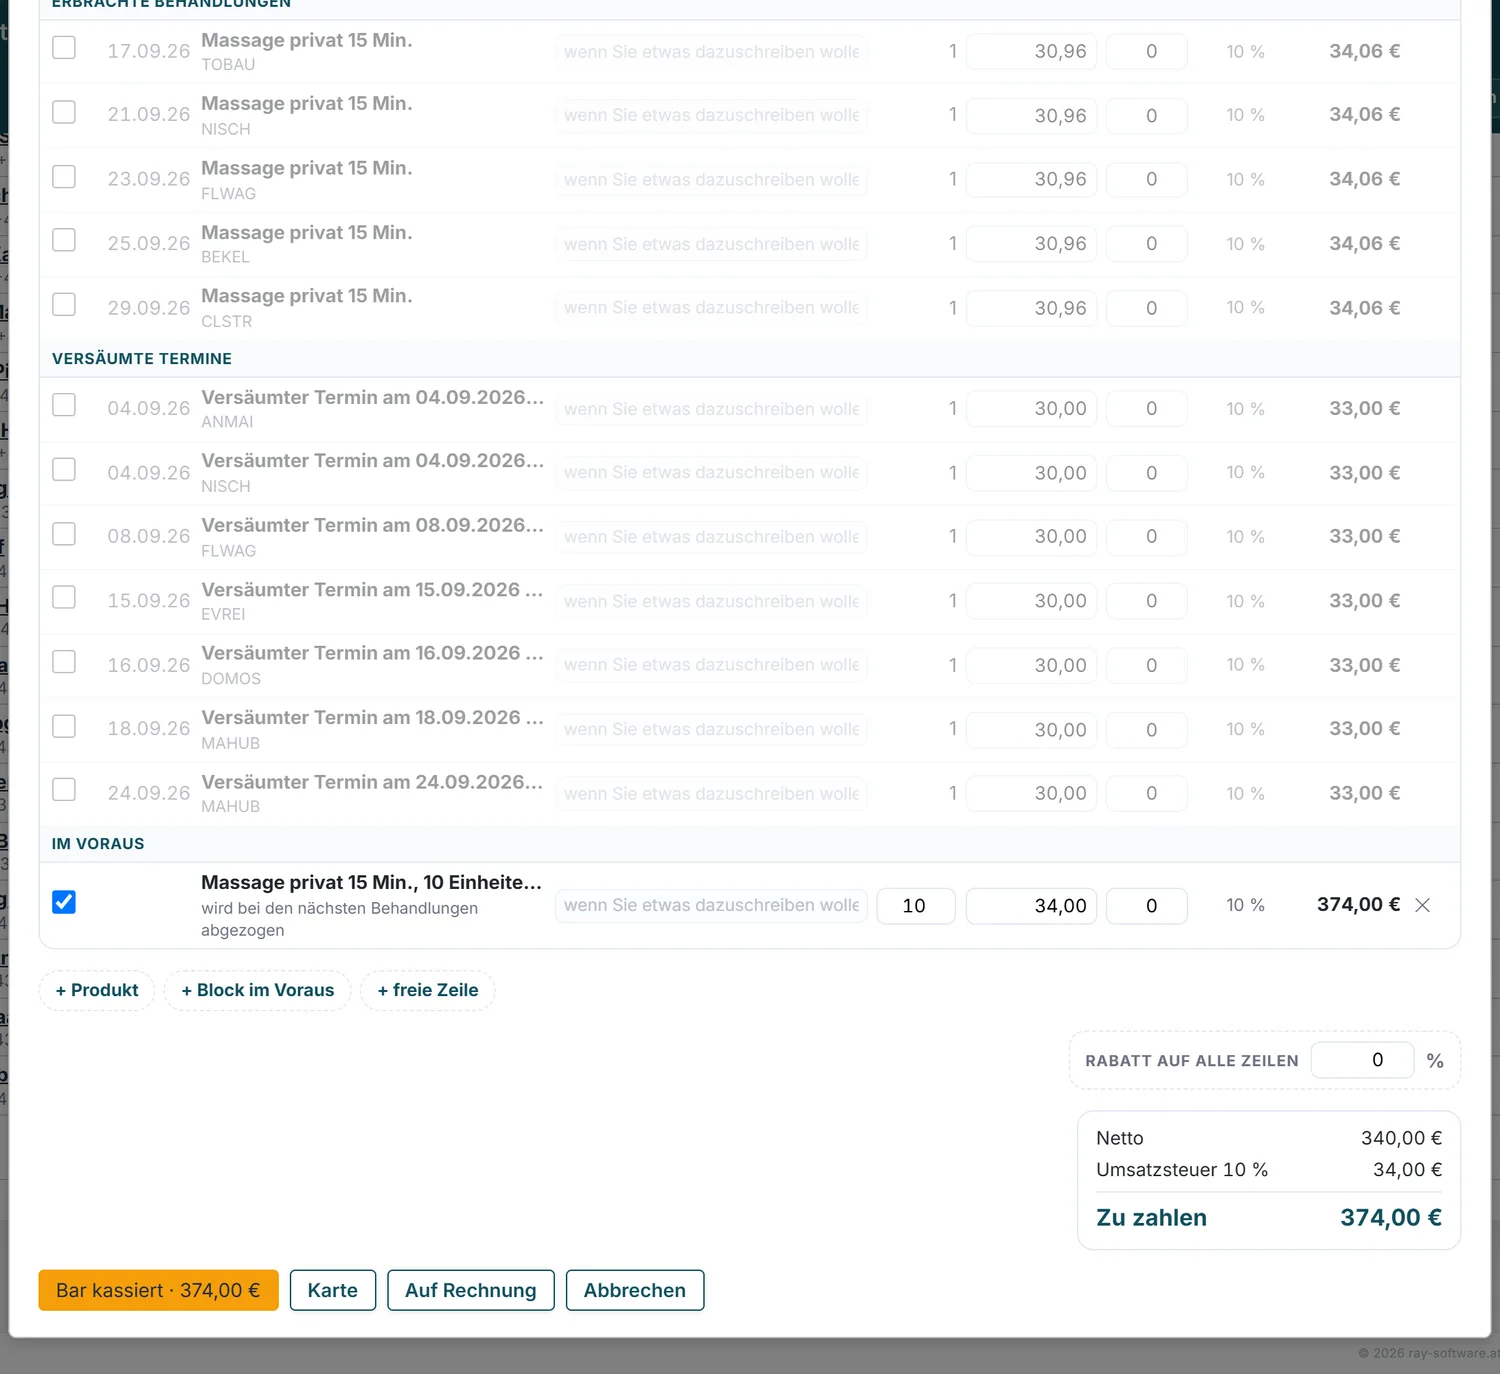Viewport: 1500px width, 1374px height.
Task: Choose Karte as payment method
Action: pos(333,1290)
